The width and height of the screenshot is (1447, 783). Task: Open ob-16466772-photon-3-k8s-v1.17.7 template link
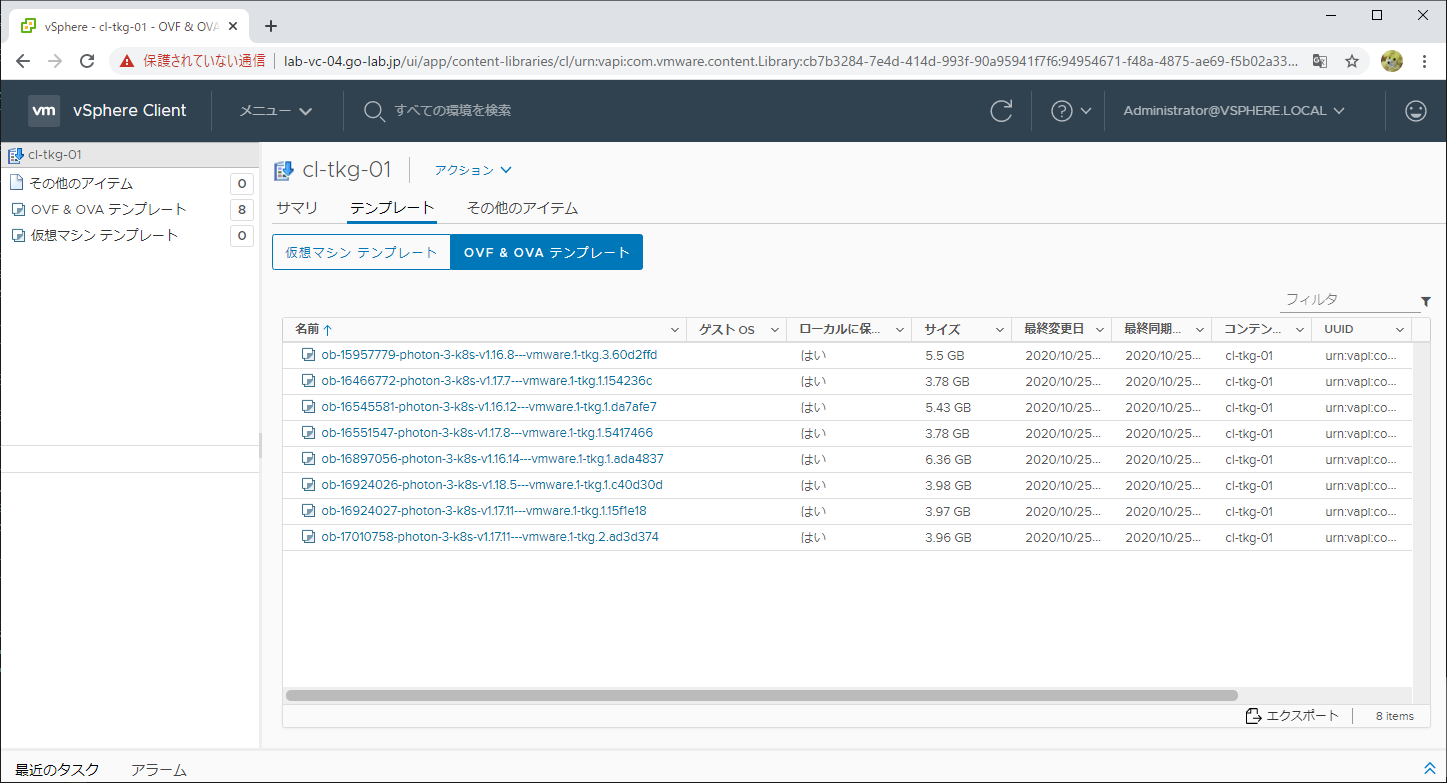click(x=487, y=381)
